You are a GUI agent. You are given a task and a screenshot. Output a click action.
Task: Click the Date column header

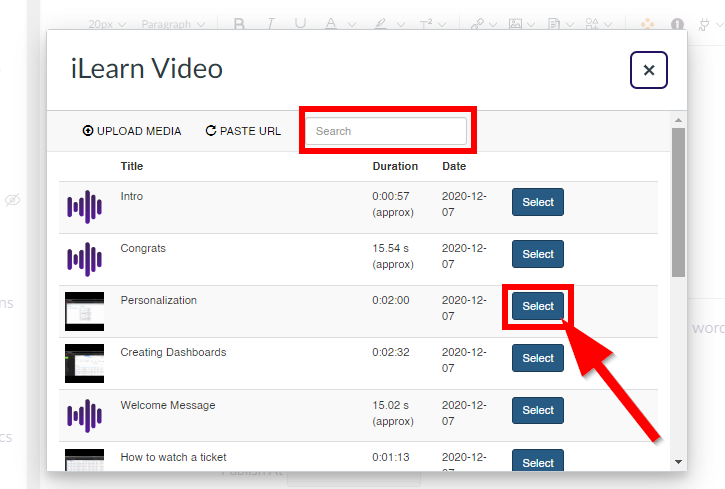tap(454, 166)
